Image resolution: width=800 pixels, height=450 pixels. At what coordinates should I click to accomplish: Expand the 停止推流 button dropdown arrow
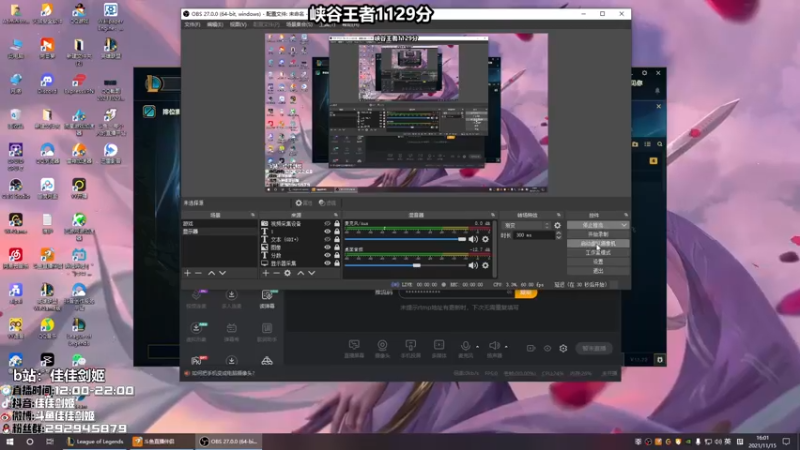623,225
